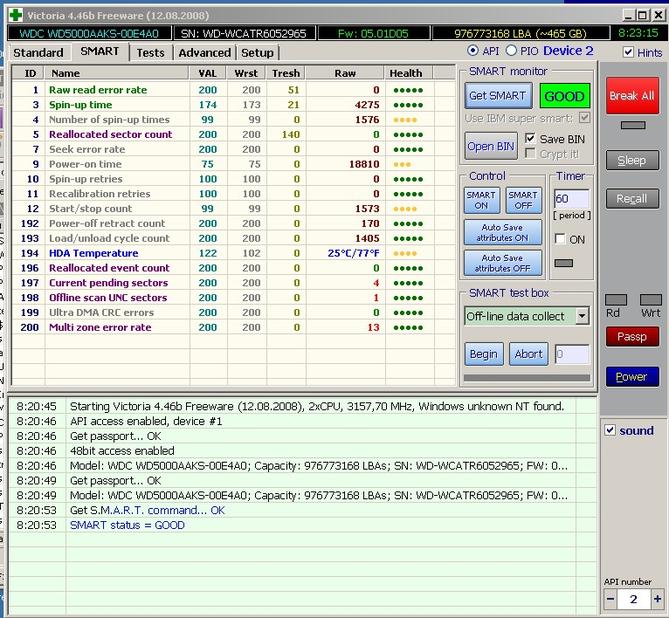Click the red Passp button
The width and height of the screenshot is (669, 618).
[632, 337]
